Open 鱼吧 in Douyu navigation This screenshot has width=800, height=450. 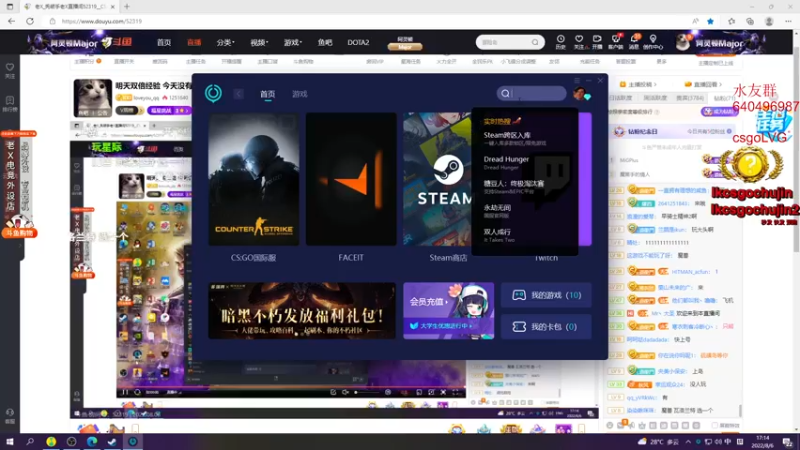click(325, 42)
